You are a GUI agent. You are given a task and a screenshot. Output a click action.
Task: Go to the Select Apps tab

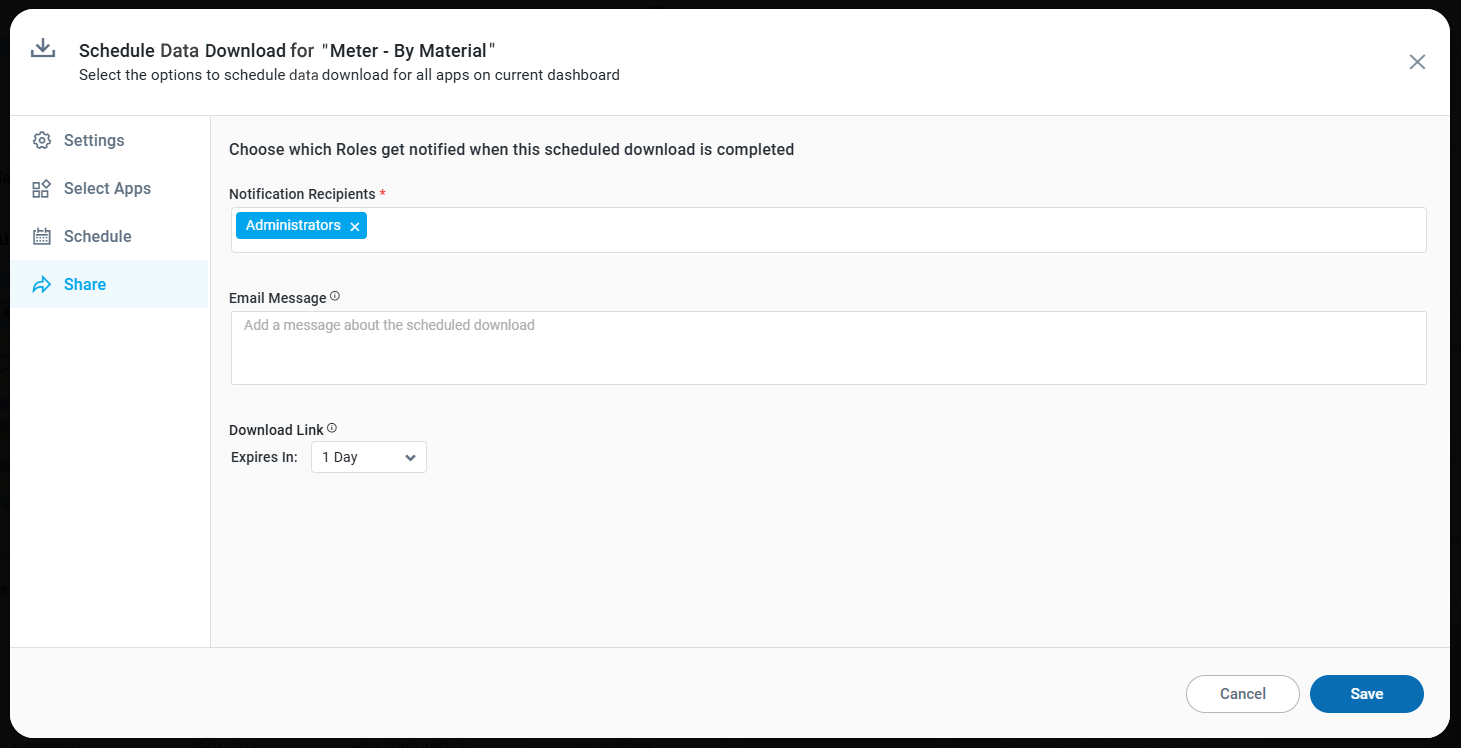coord(107,188)
